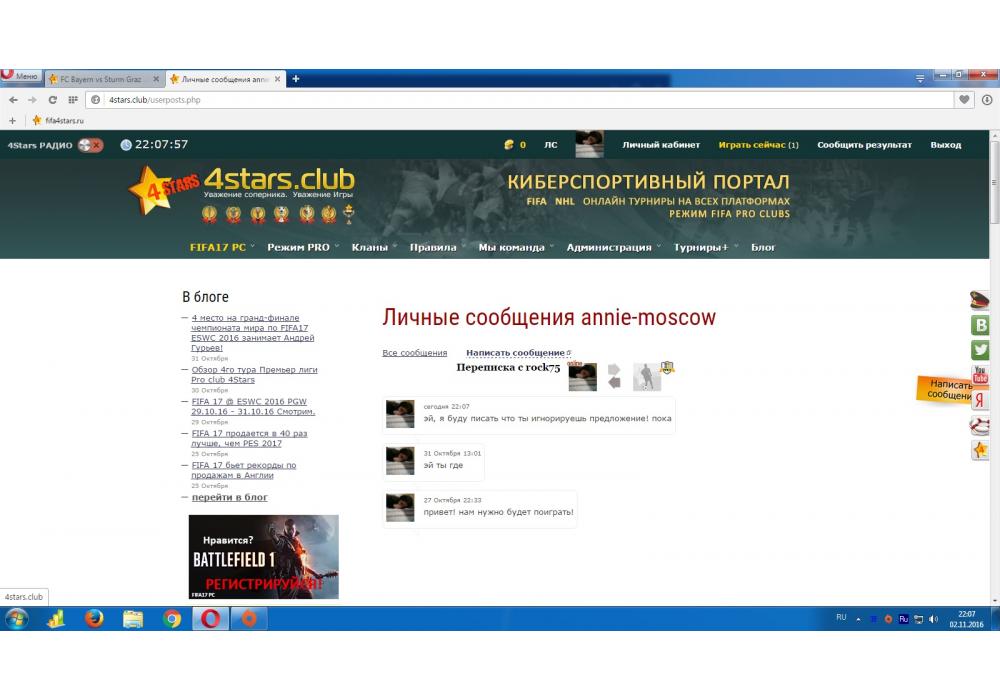The width and height of the screenshot is (1000, 700).
Task: Click Играть сейчас (1)
Action: click(758, 145)
